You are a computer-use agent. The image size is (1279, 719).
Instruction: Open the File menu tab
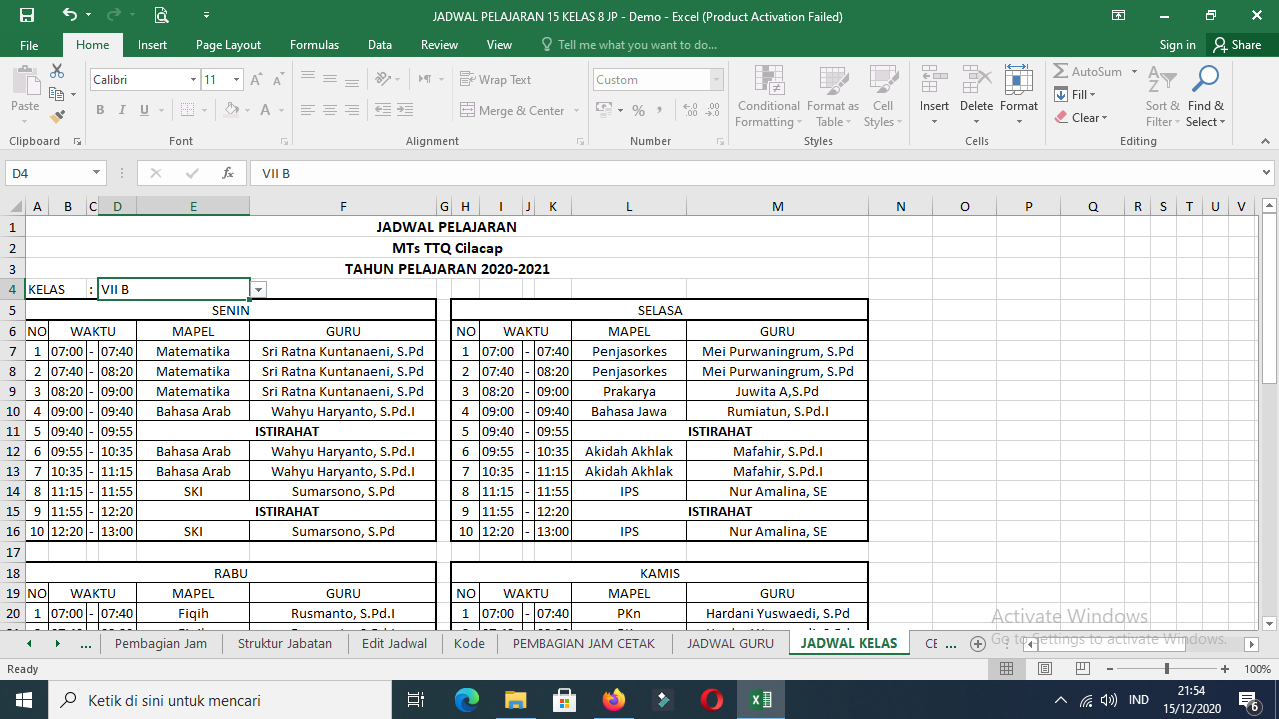(29, 45)
